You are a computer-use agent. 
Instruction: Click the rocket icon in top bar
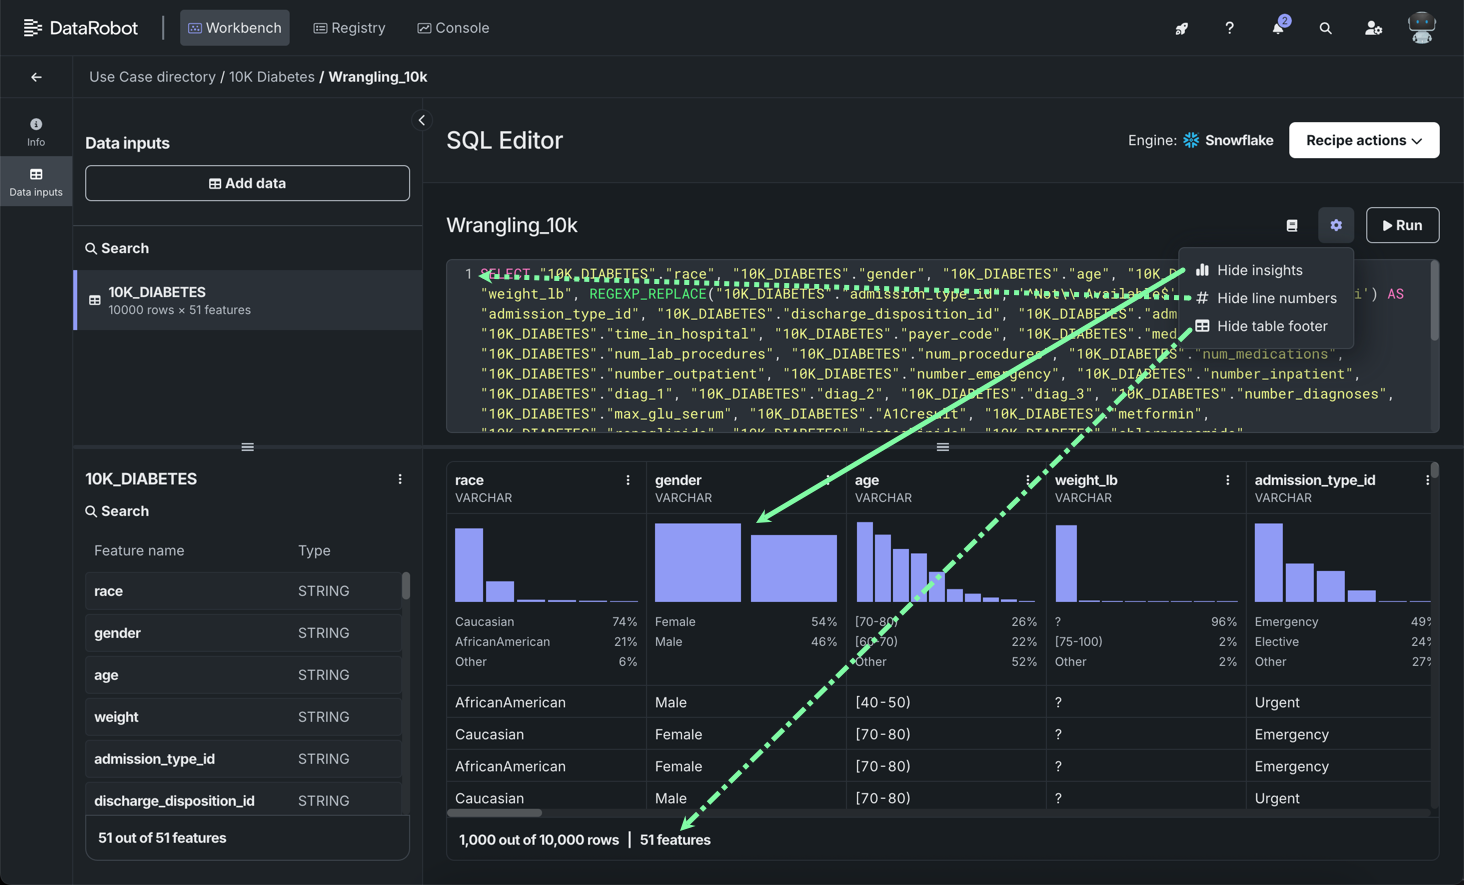[x=1181, y=28]
